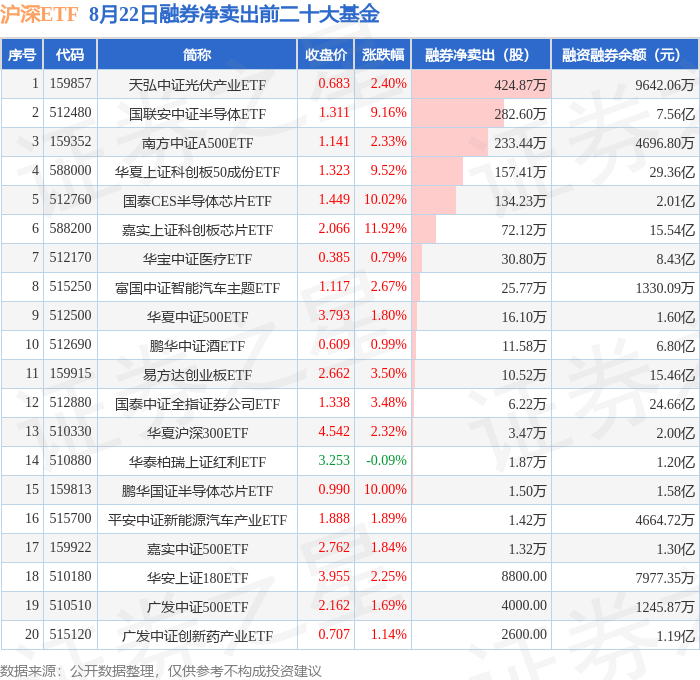The height and width of the screenshot is (680, 700).
Task: Click the percentage 9.16%
Action: coord(388,113)
